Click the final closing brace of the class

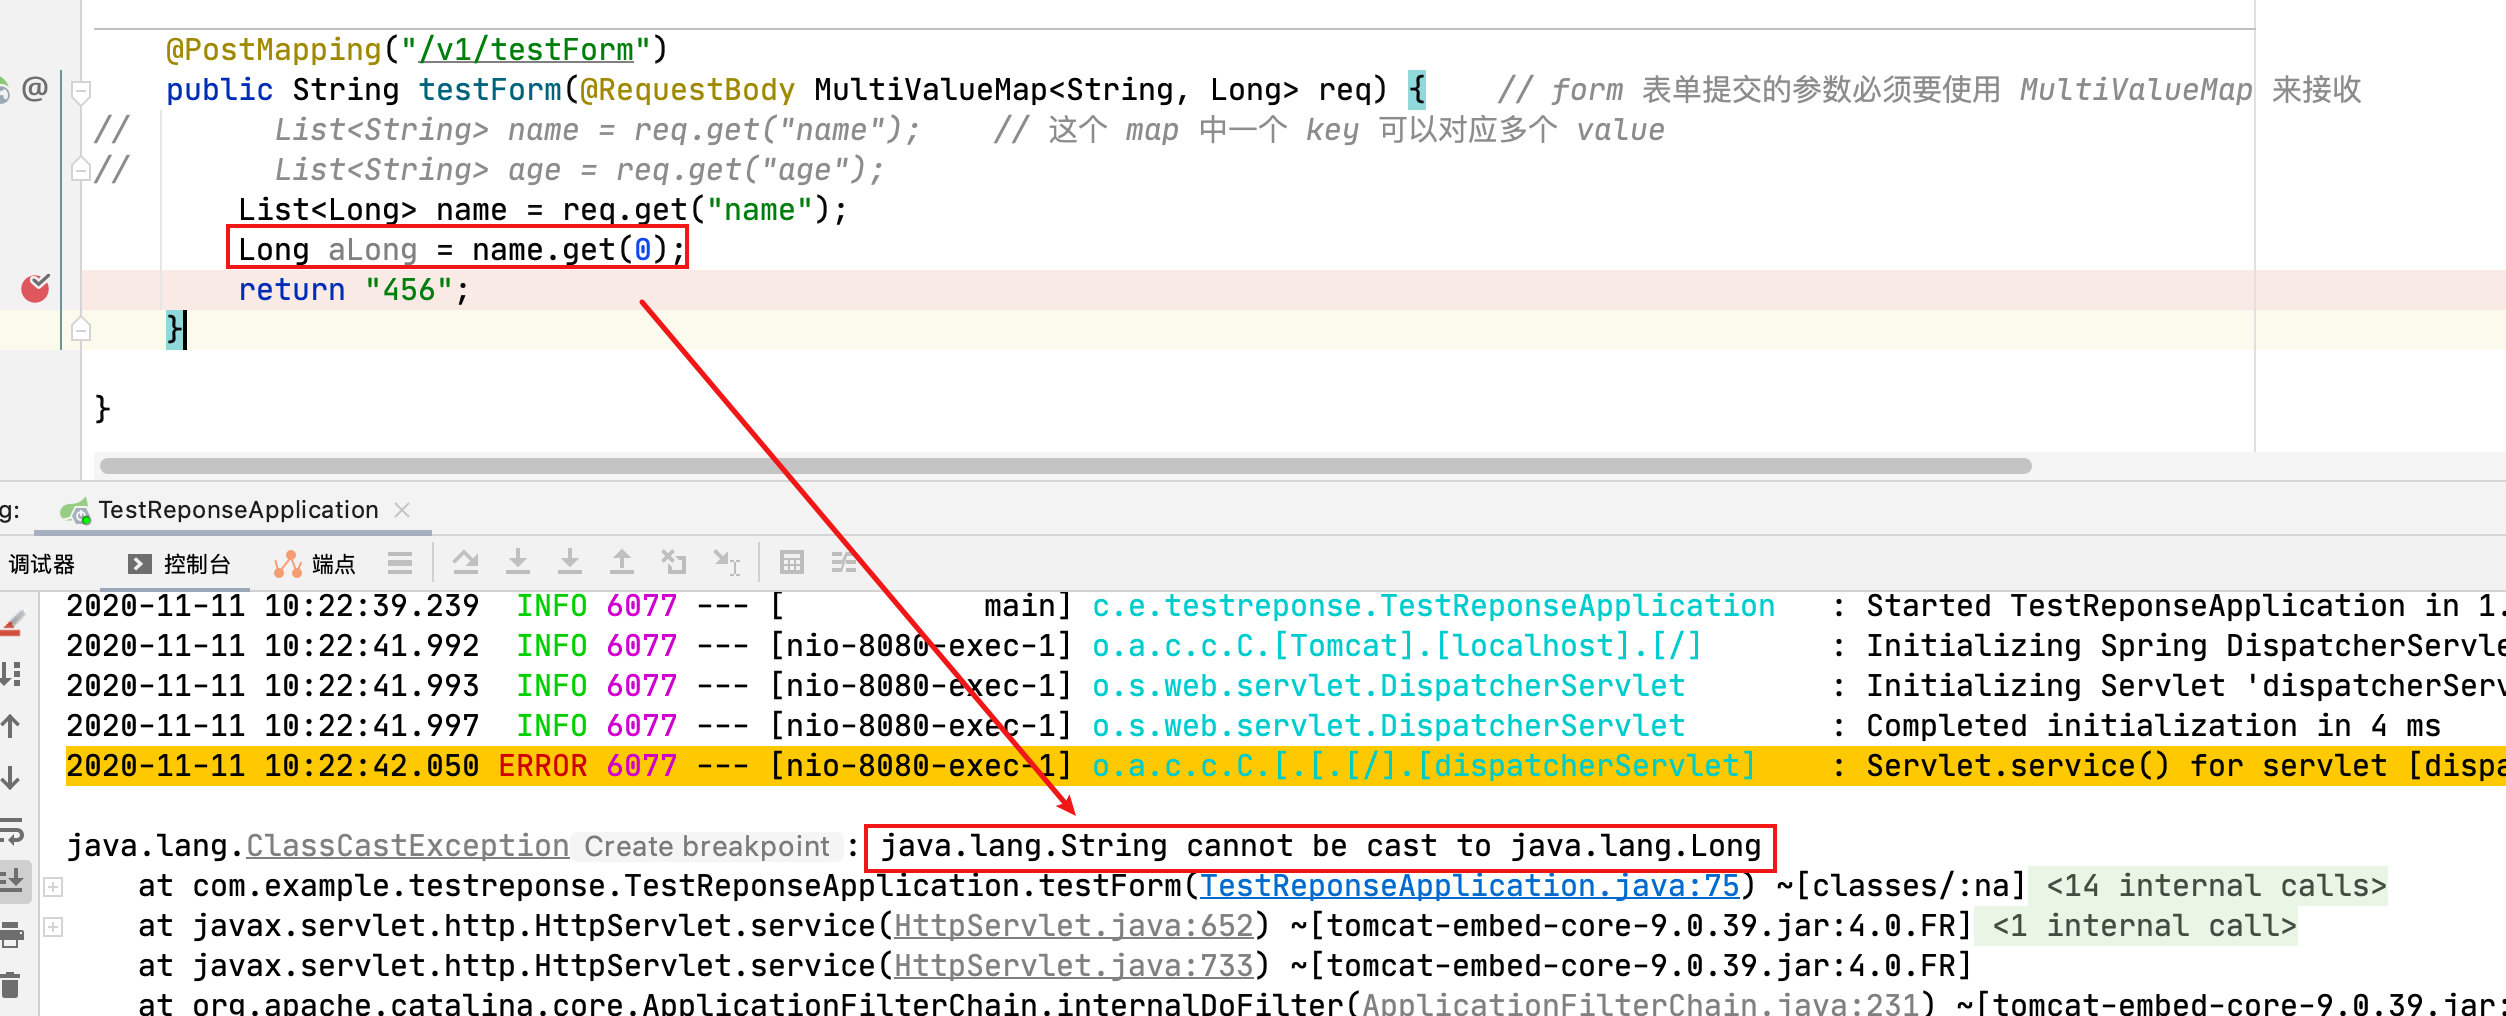[x=102, y=409]
